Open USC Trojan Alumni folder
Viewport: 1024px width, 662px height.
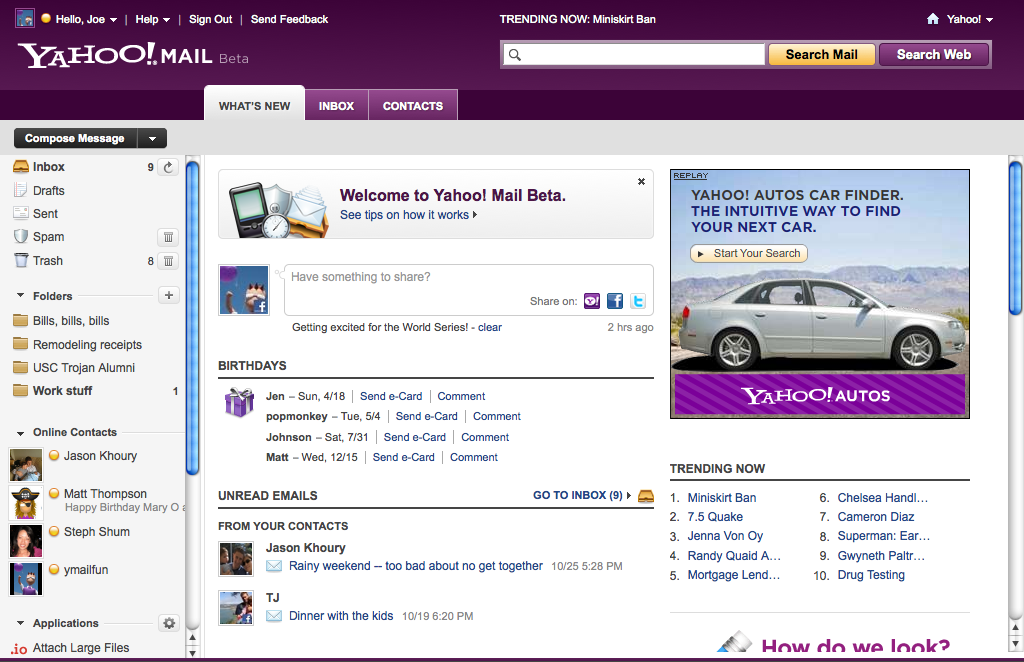tap(84, 368)
